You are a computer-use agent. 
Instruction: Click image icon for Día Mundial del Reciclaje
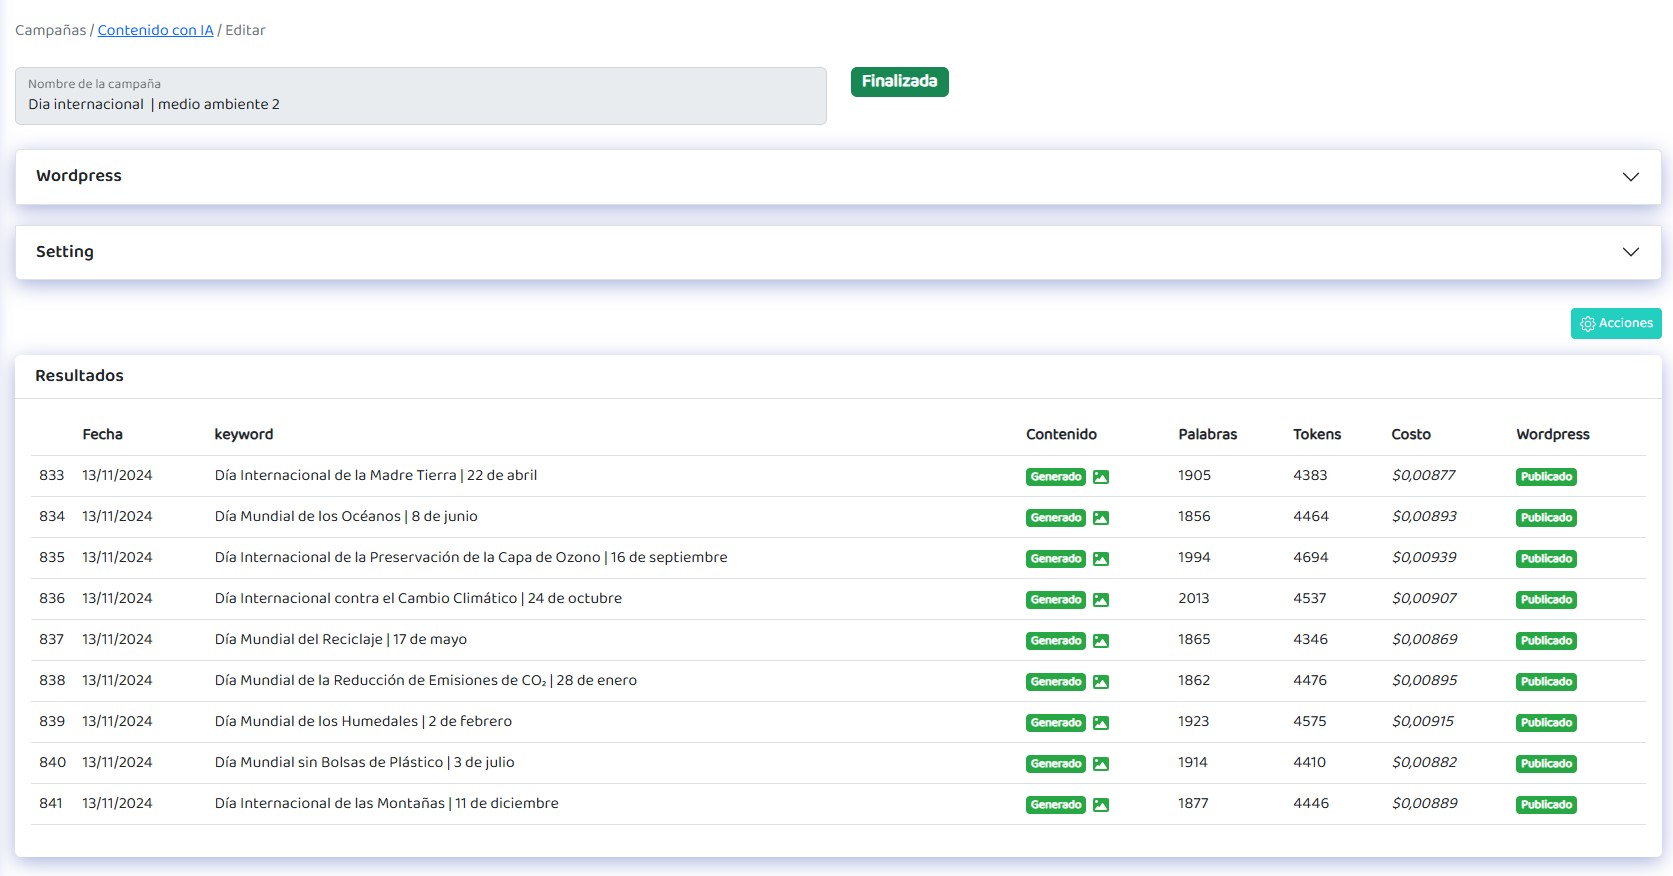click(1100, 641)
